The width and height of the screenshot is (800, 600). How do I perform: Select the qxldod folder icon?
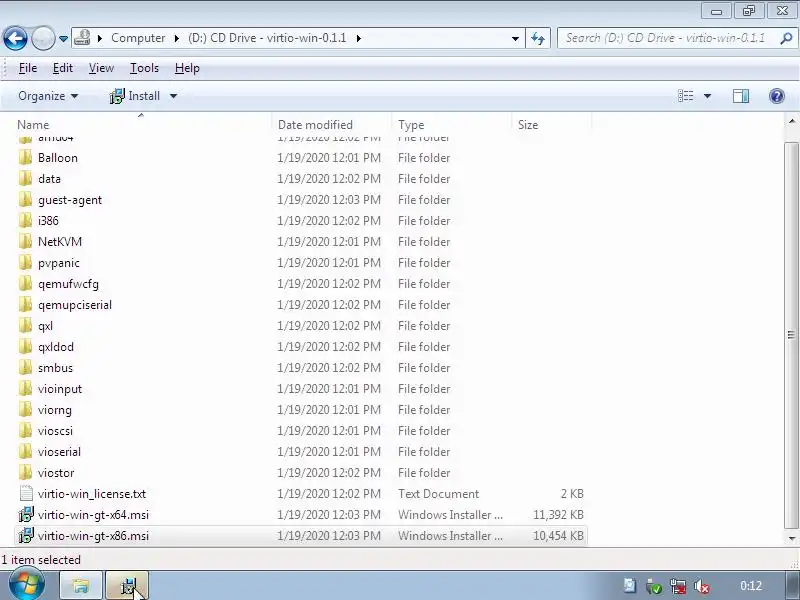pyautogui.click(x=26, y=346)
